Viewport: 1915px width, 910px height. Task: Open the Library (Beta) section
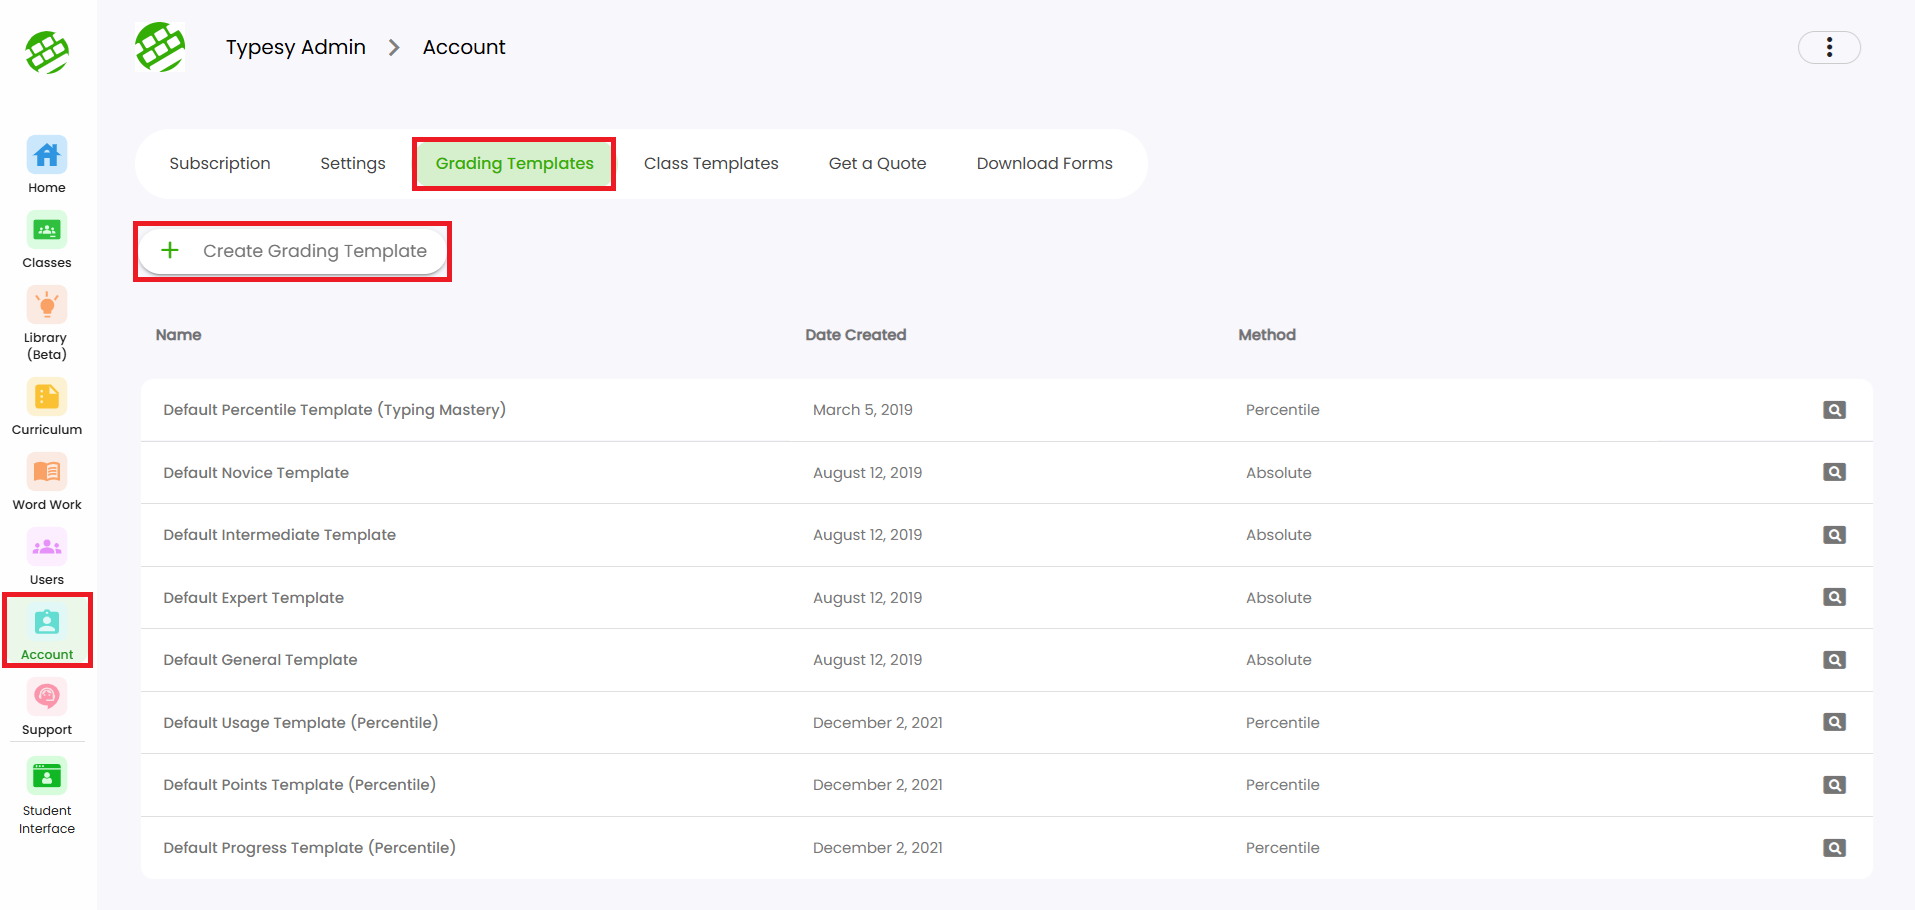(47, 306)
